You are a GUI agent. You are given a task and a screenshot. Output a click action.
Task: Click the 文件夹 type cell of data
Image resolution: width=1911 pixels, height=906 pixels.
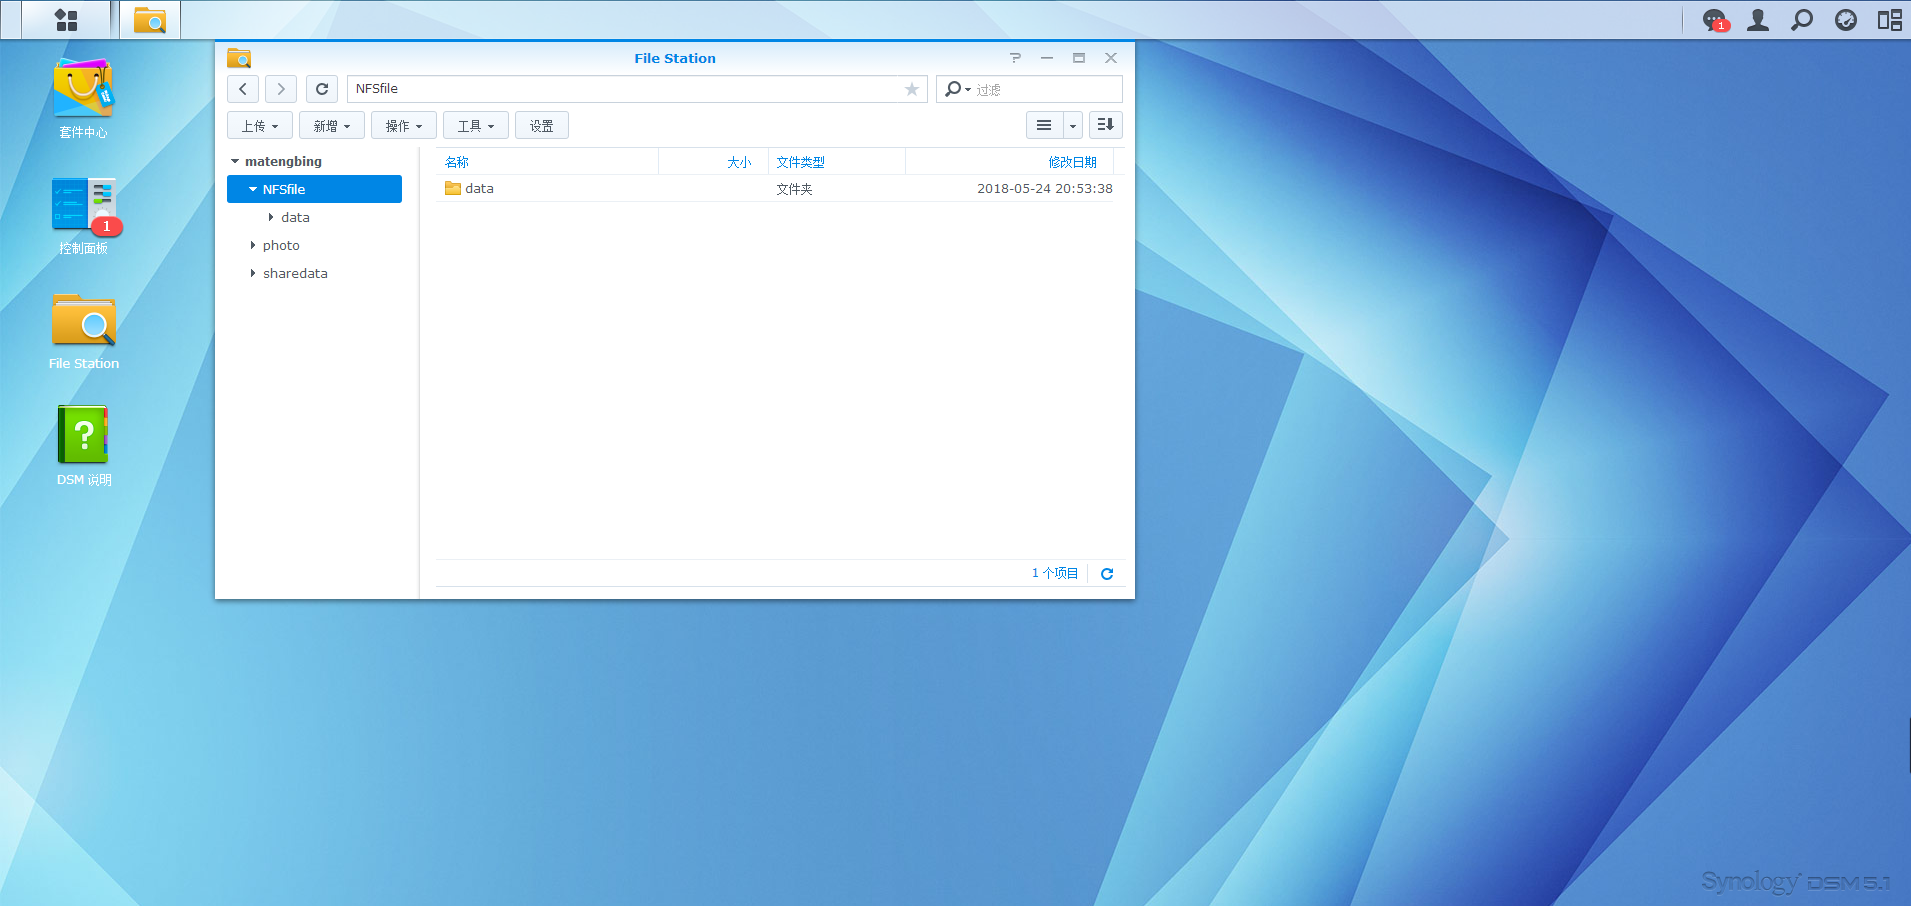pyautogui.click(x=794, y=189)
